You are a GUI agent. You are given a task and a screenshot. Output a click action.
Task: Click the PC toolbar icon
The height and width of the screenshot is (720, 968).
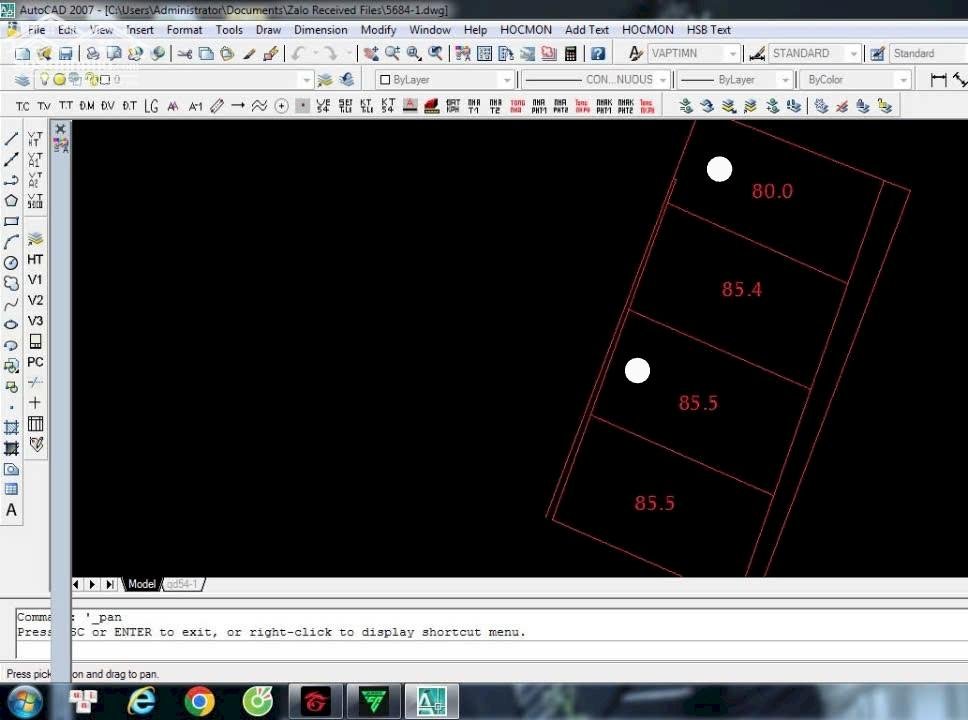tap(35, 362)
